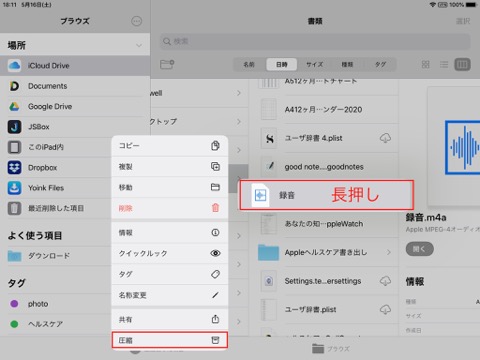Click the JSBox app icon
Image resolution: width=480 pixels, height=360 pixels.
pyautogui.click(x=14, y=127)
